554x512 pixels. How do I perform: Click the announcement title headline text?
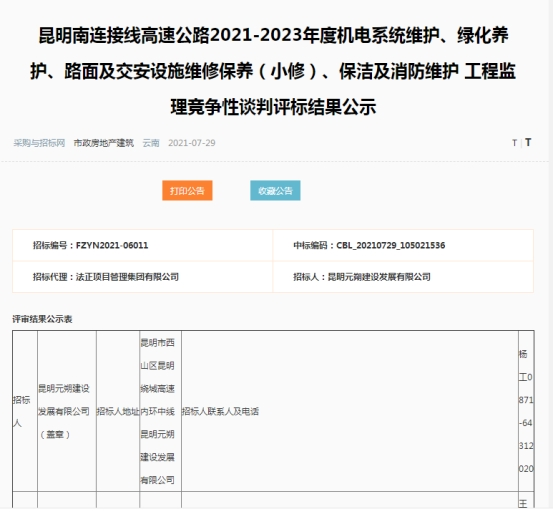[273, 71]
